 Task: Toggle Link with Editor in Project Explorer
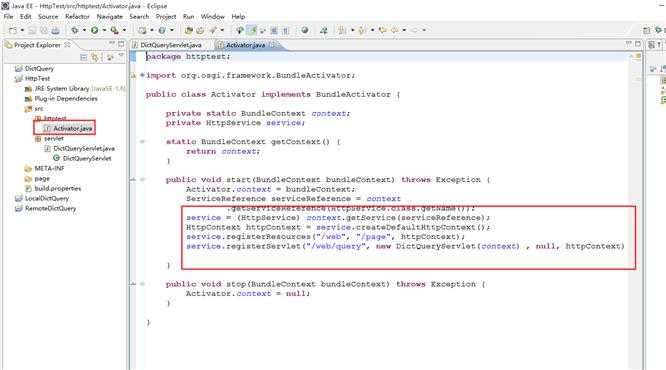pos(95,57)
